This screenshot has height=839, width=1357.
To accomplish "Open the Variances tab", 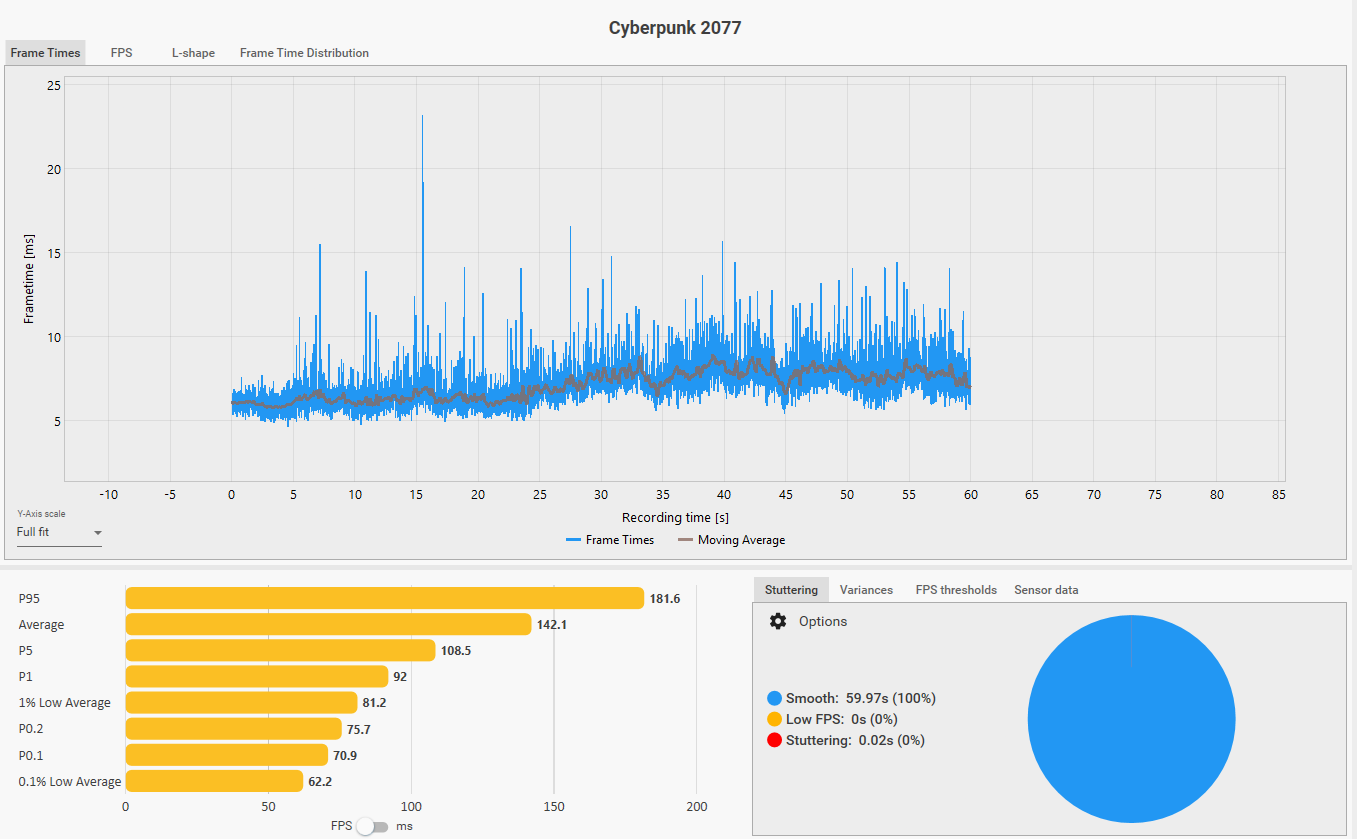I will click(x=866, y=590).
